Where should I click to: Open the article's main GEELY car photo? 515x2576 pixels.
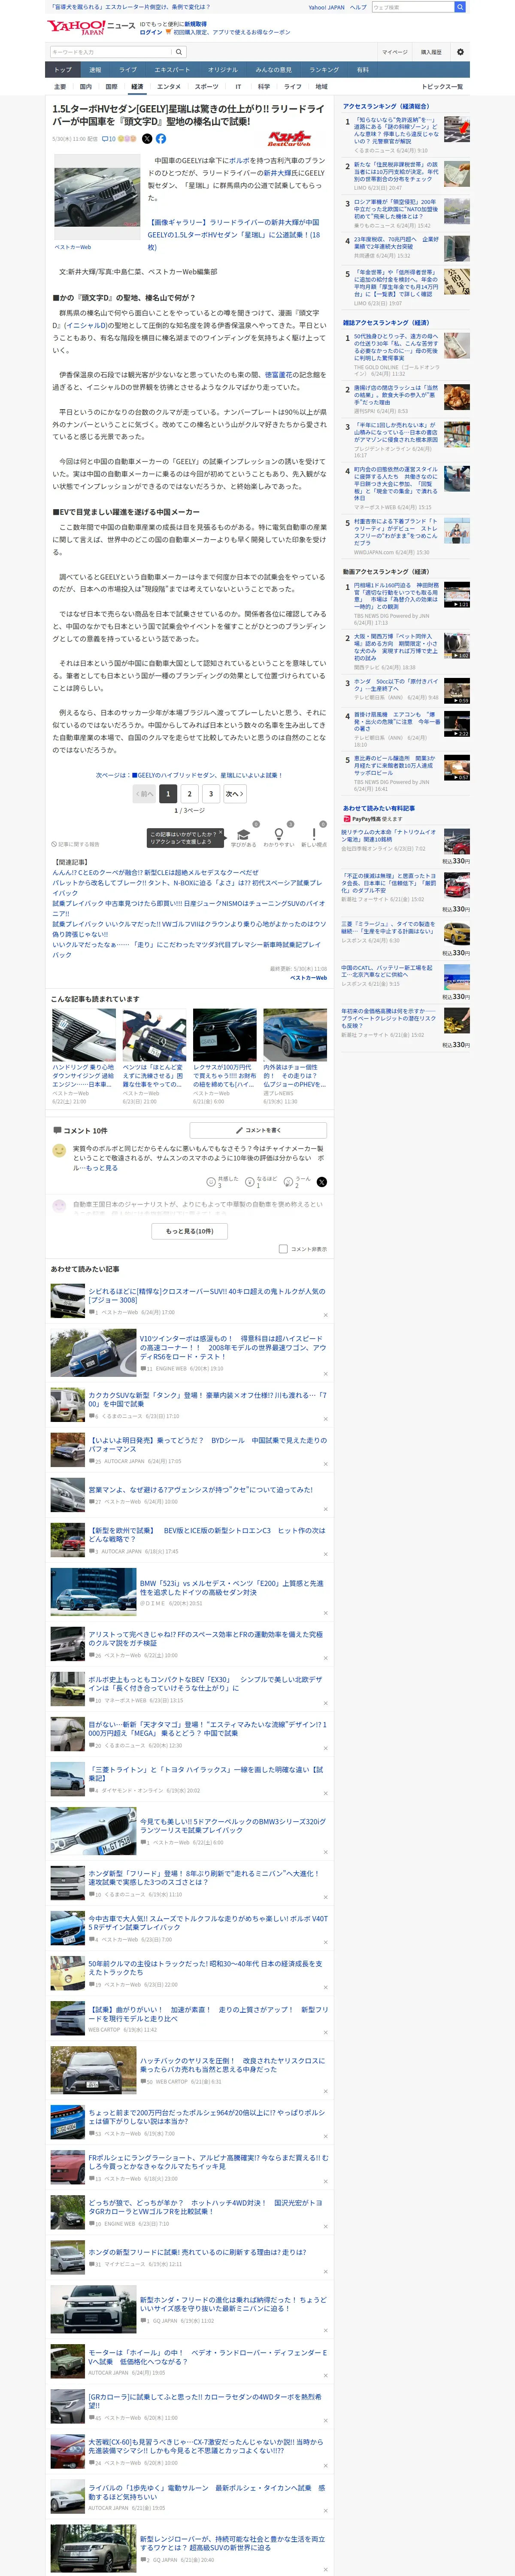[x=98, y=198]
